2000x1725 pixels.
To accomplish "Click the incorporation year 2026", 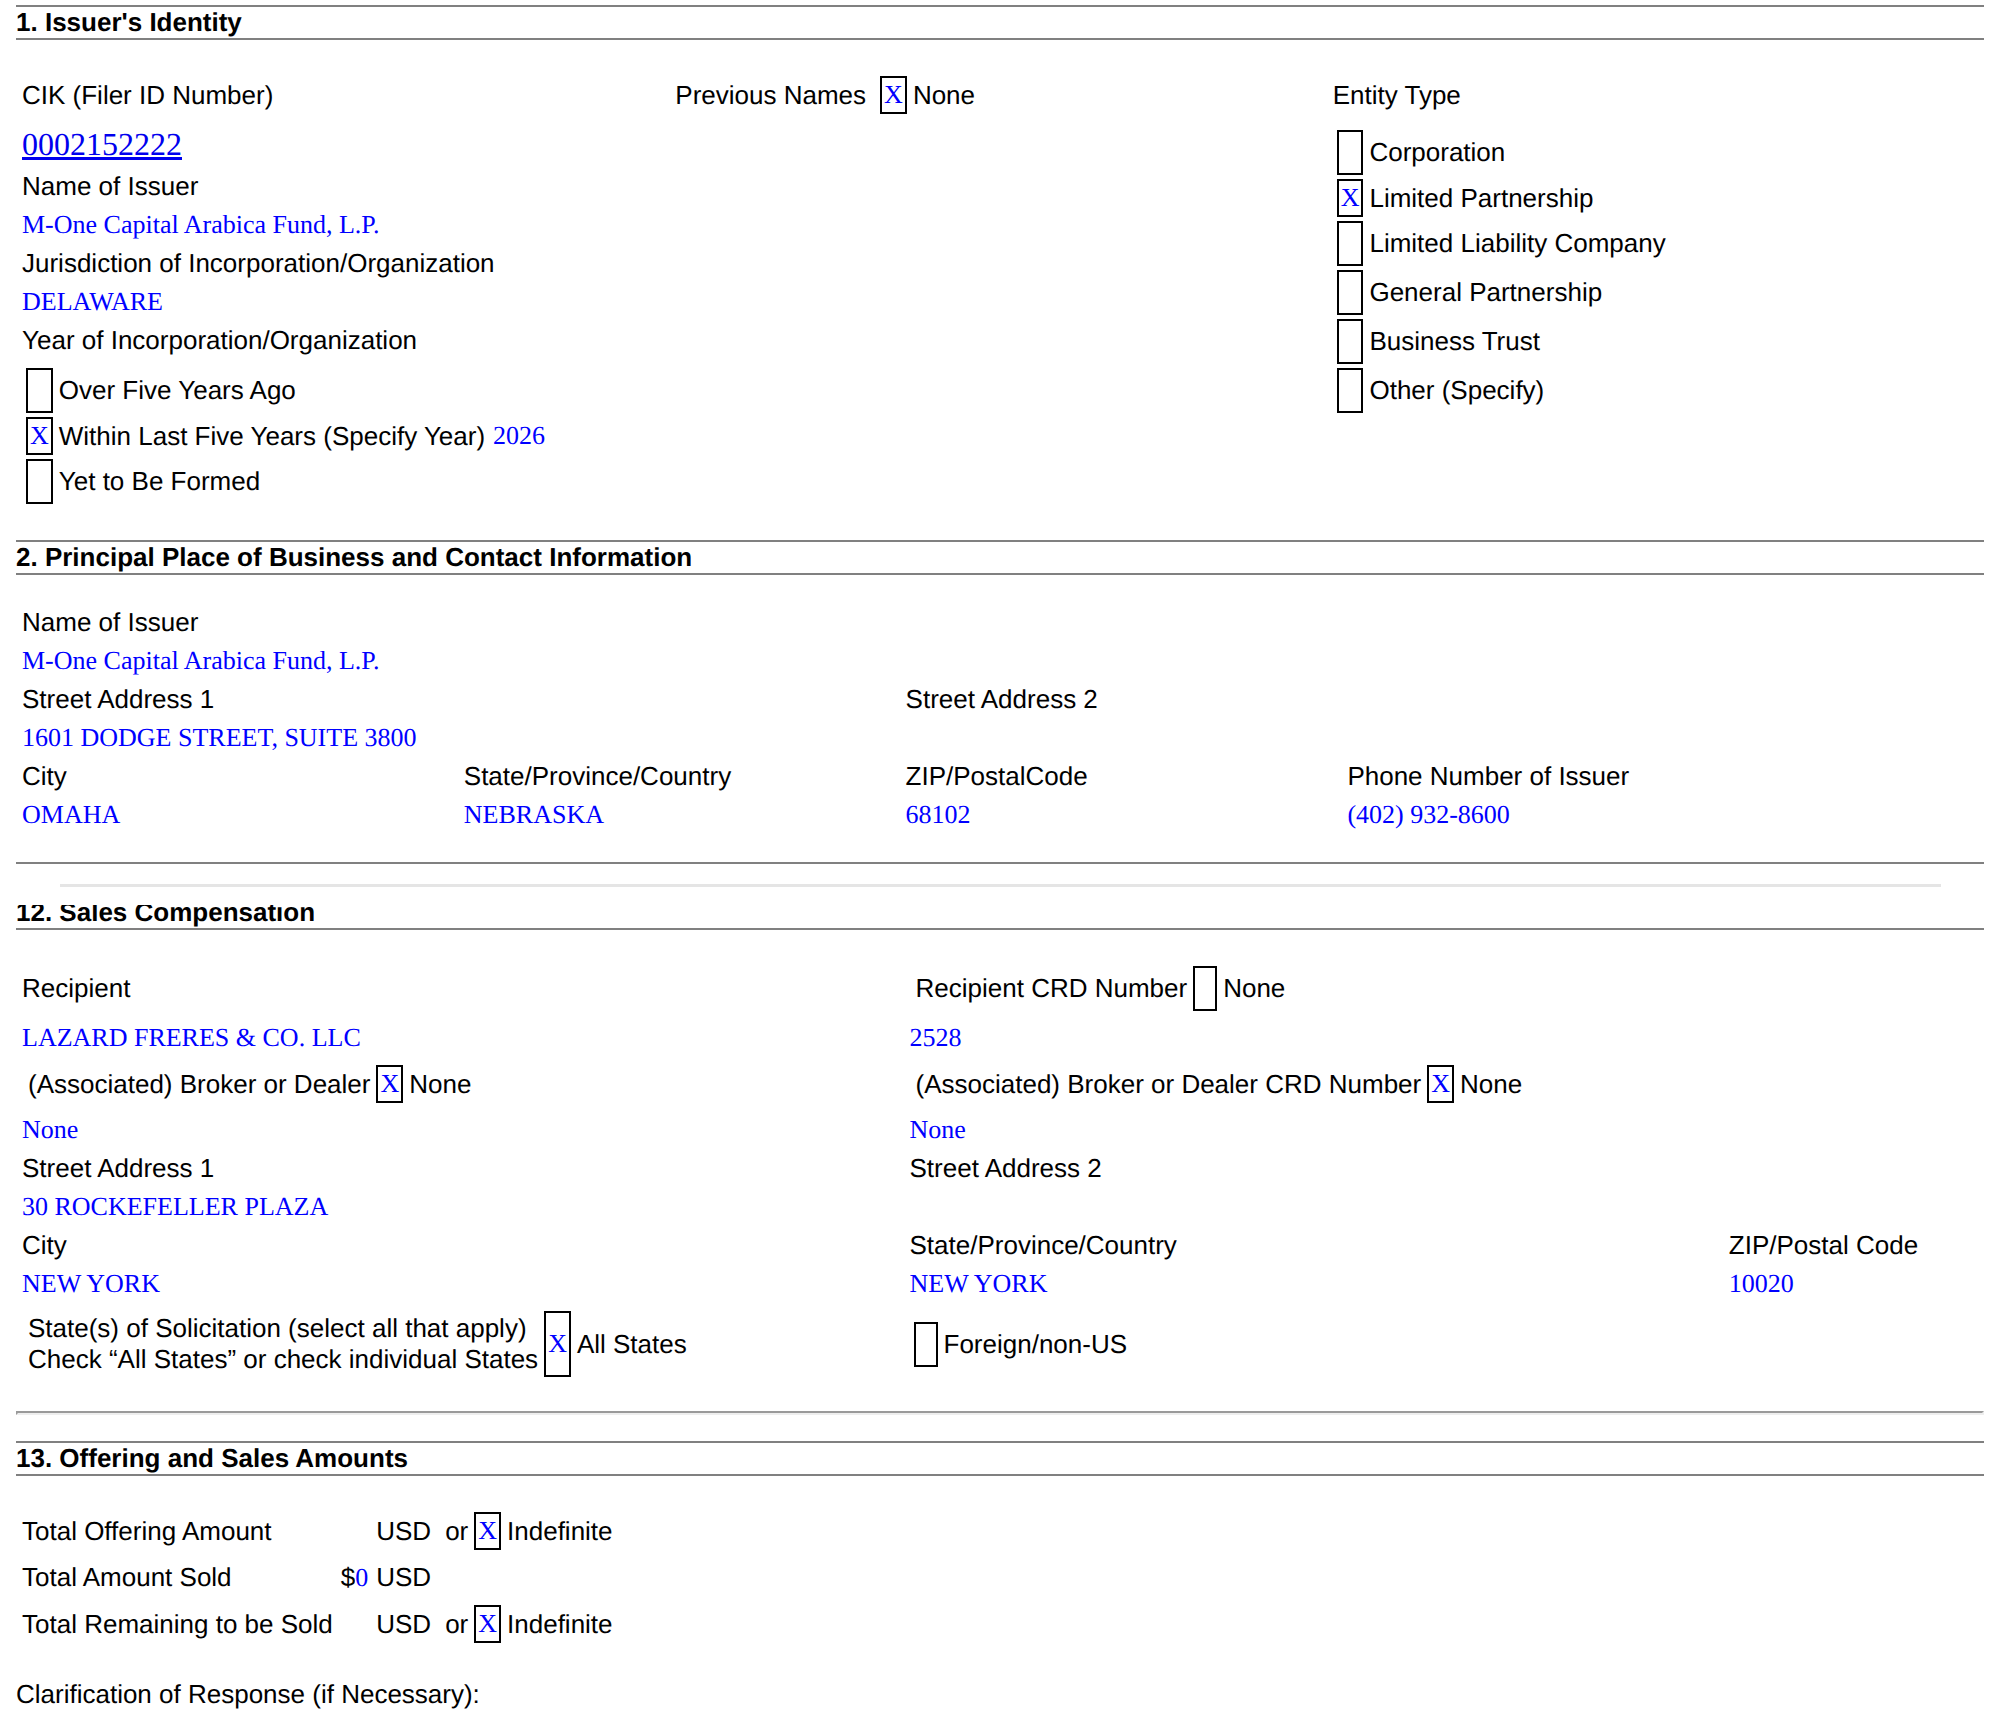I will point(519,436).
